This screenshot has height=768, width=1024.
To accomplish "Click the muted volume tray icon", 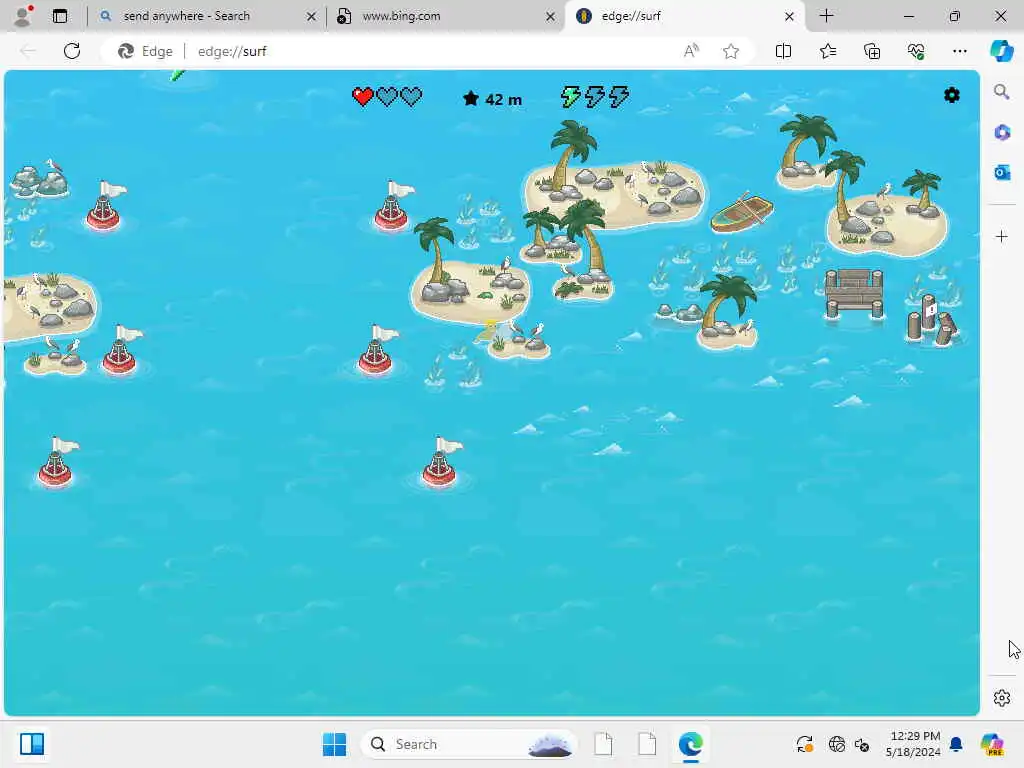I will (862, 744).
